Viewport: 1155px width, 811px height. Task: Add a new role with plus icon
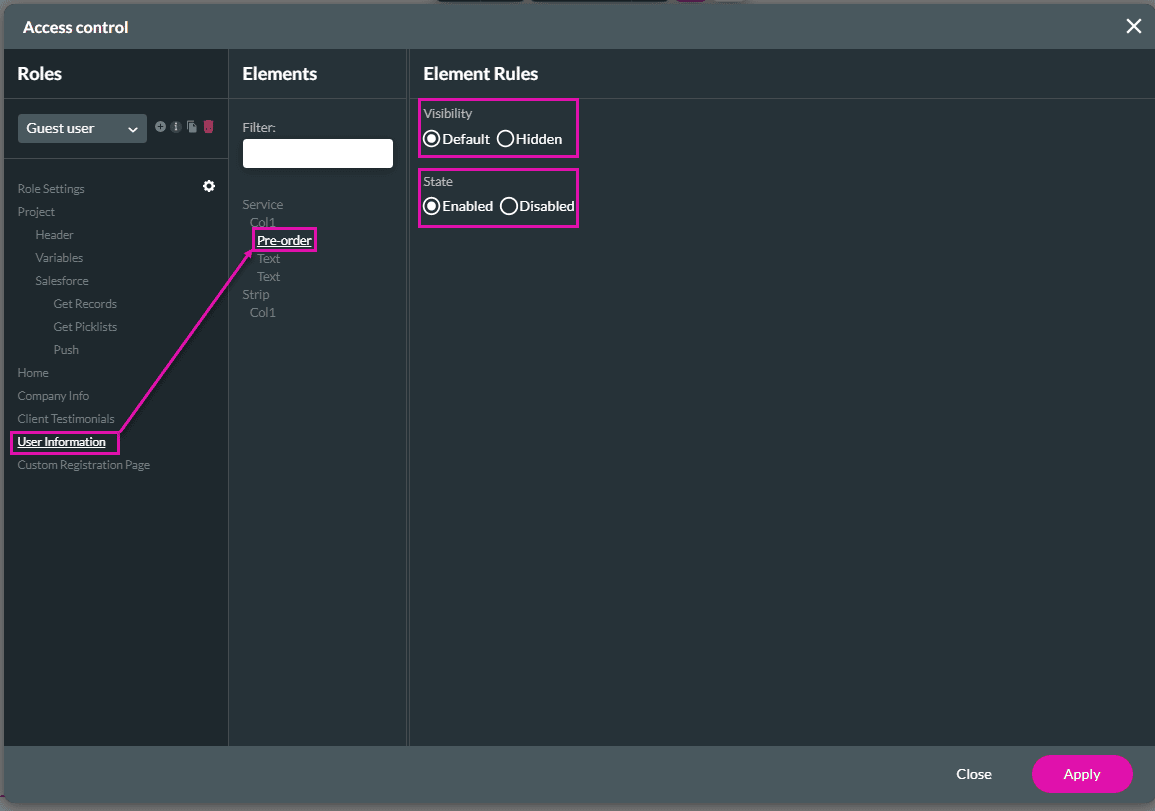[x=160, y=127]
